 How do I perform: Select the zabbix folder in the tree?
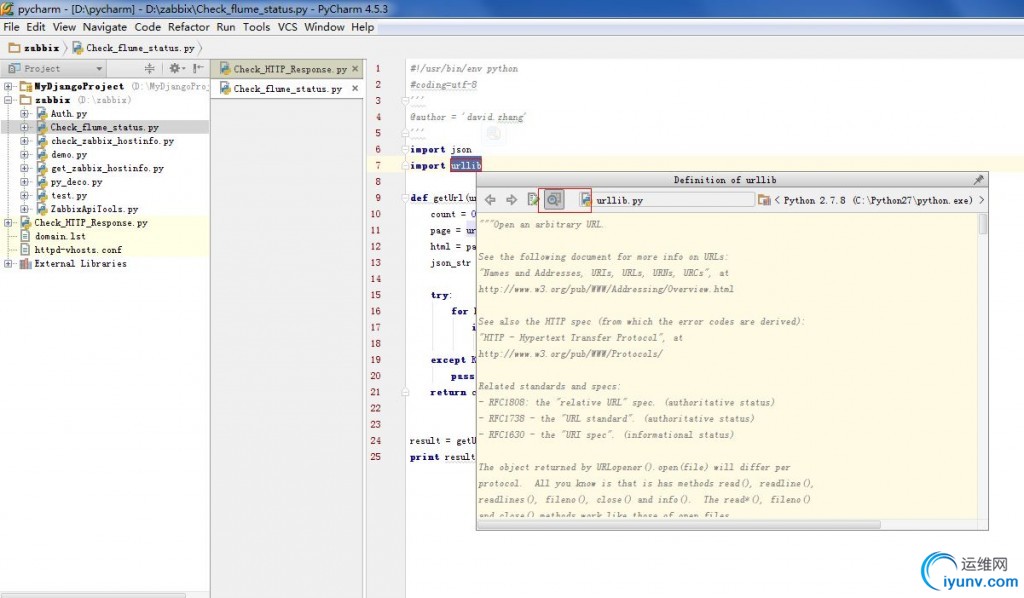point(52,100)
